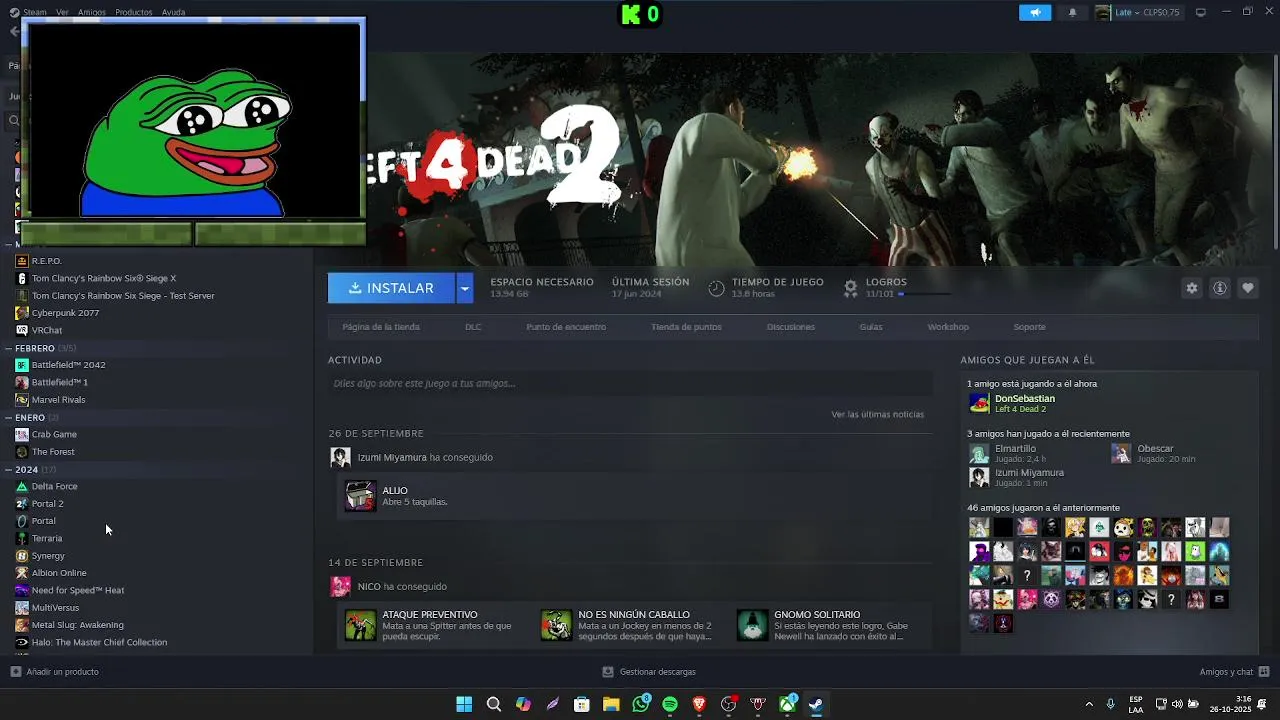Click the Gestionar descargas icon
The height and width of the screenshot is (720, 1280).
(x=608, y=672)
